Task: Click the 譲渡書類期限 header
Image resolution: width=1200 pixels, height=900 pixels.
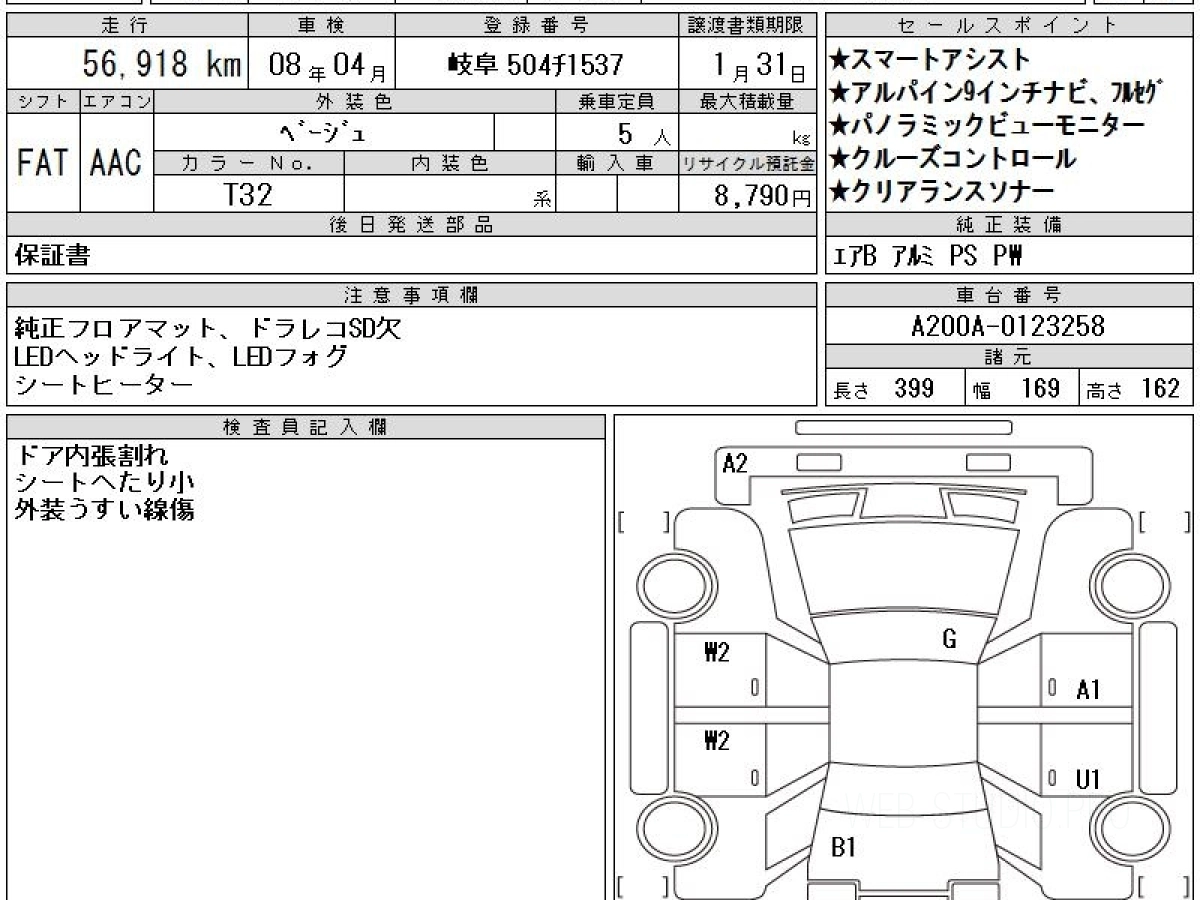Action: 747,26
